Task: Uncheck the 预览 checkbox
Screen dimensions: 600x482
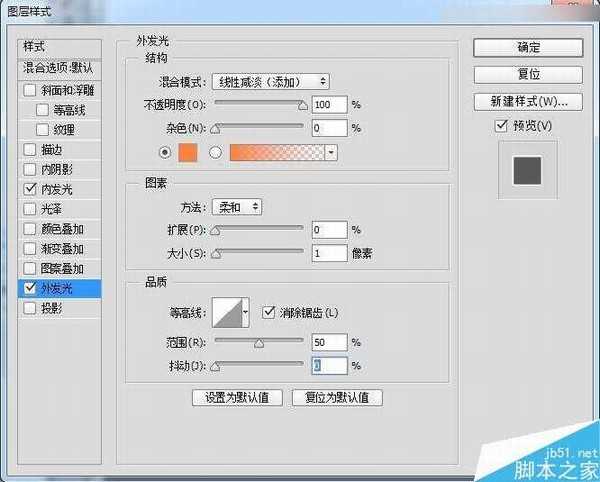Action: tap(501, 126)
